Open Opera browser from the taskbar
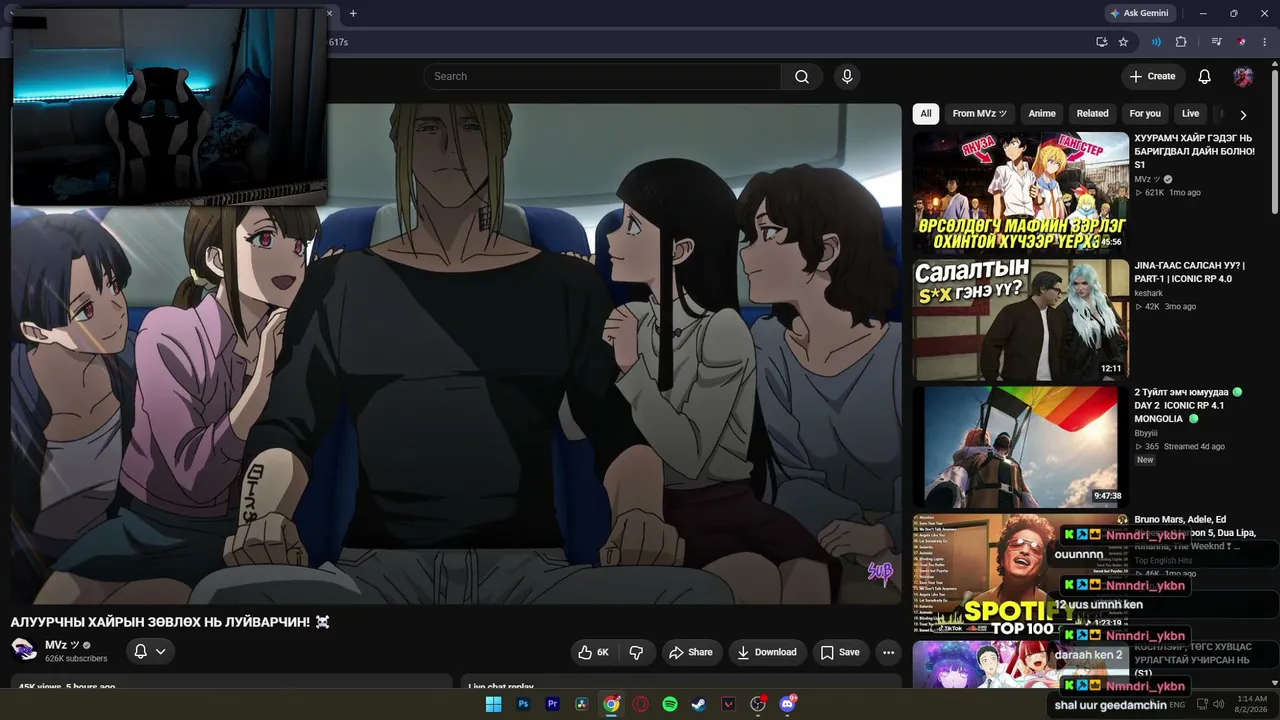 pos(640,704)
